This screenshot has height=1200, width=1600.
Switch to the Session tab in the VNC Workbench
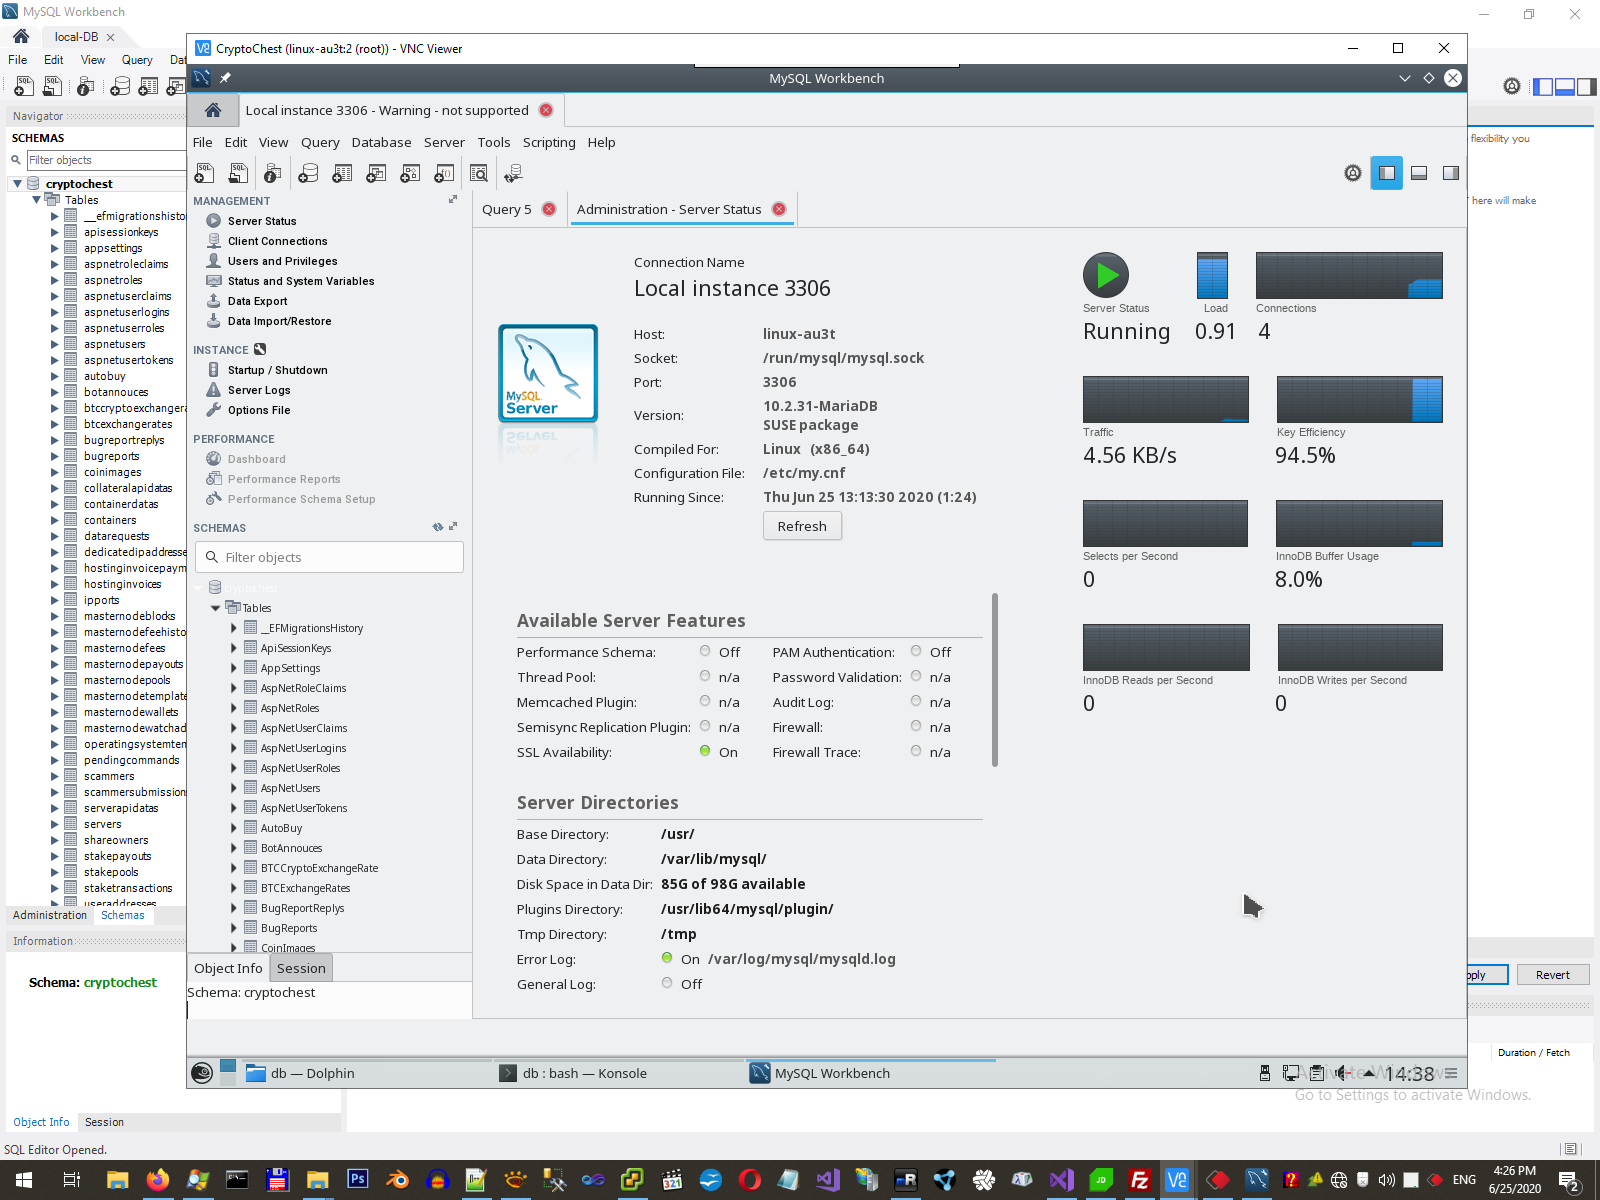coord(301,968)
